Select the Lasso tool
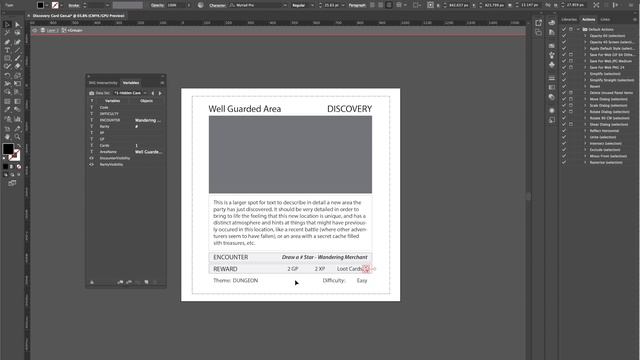The image size is (640, 360). (x=18, y=33)
